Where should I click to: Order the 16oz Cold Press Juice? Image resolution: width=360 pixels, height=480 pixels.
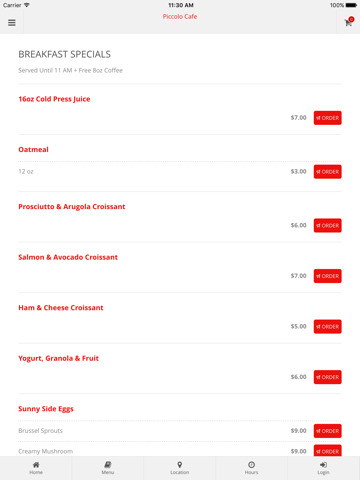327,118
